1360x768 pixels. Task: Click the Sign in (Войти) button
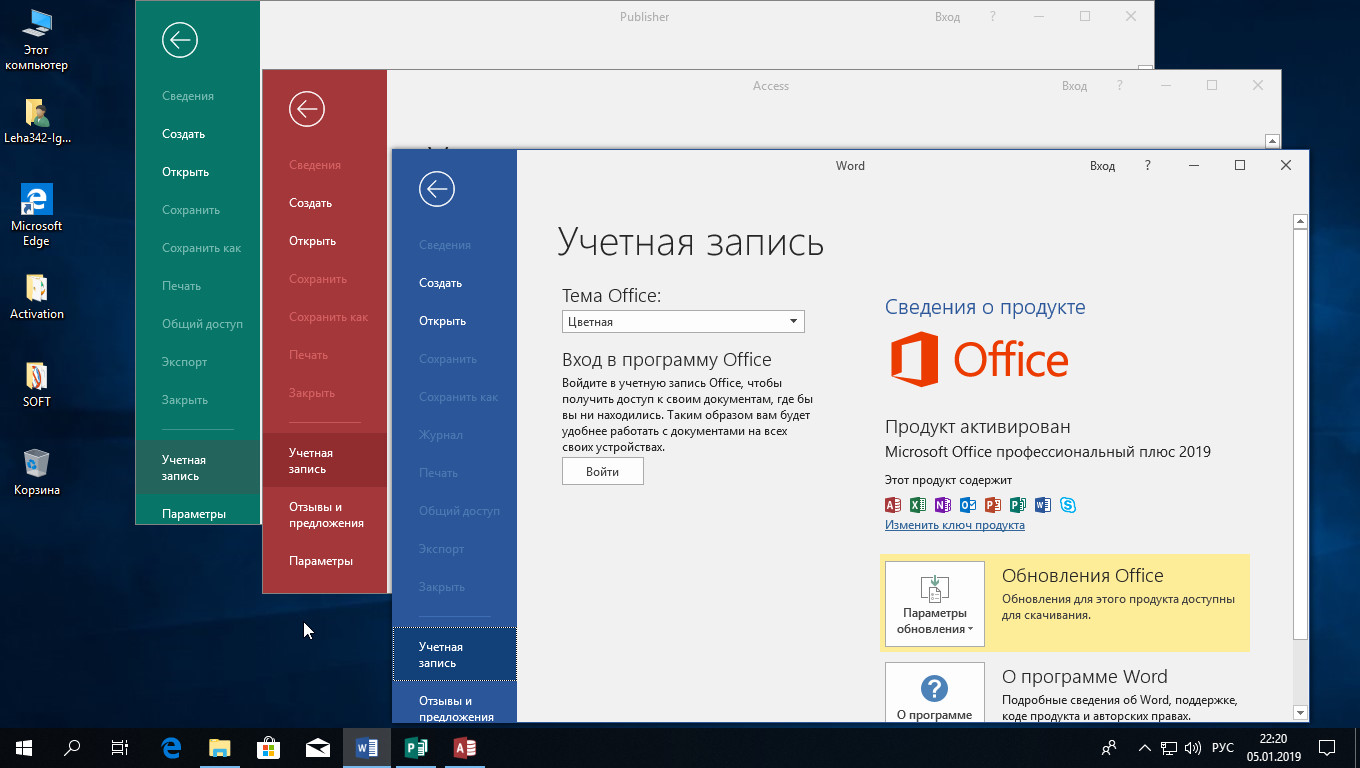click(x=602, y=471)
